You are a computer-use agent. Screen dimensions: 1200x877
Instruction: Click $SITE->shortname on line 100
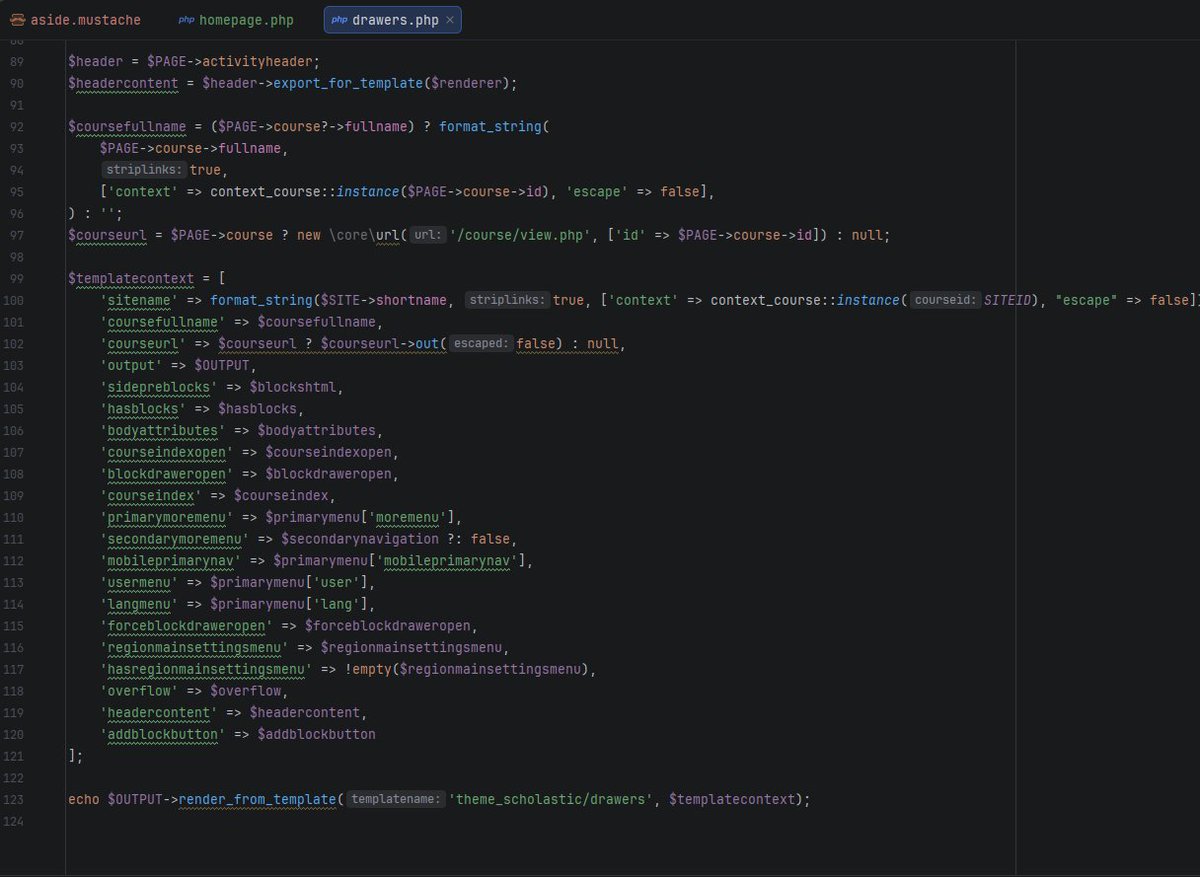tap(384, 300)
